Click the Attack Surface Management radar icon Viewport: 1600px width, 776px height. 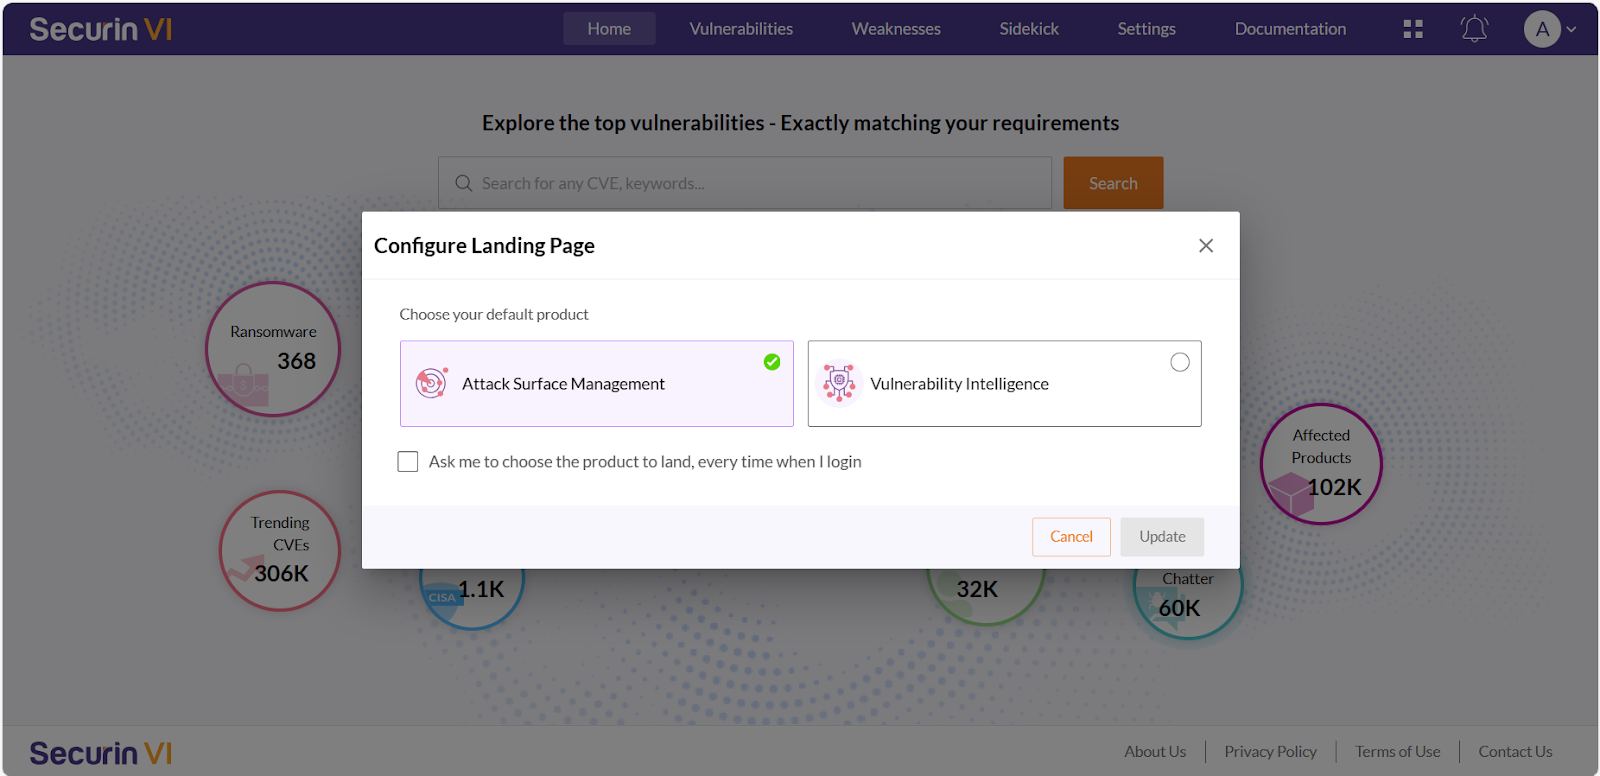[431, 383]
